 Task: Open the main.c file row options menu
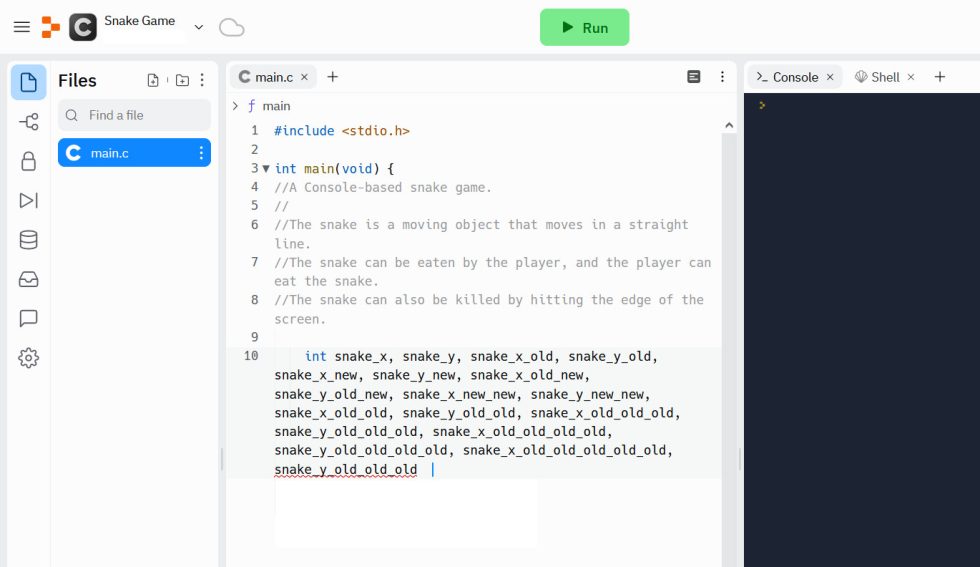point(201,153)
